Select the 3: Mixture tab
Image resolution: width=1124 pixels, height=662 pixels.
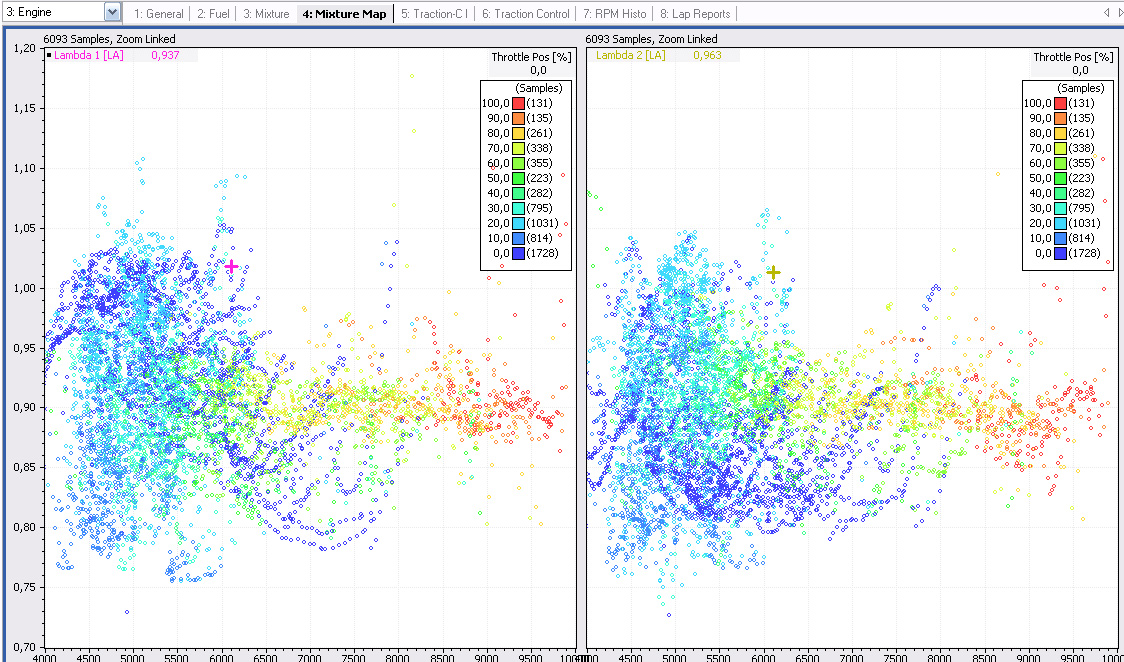[265, 14]
